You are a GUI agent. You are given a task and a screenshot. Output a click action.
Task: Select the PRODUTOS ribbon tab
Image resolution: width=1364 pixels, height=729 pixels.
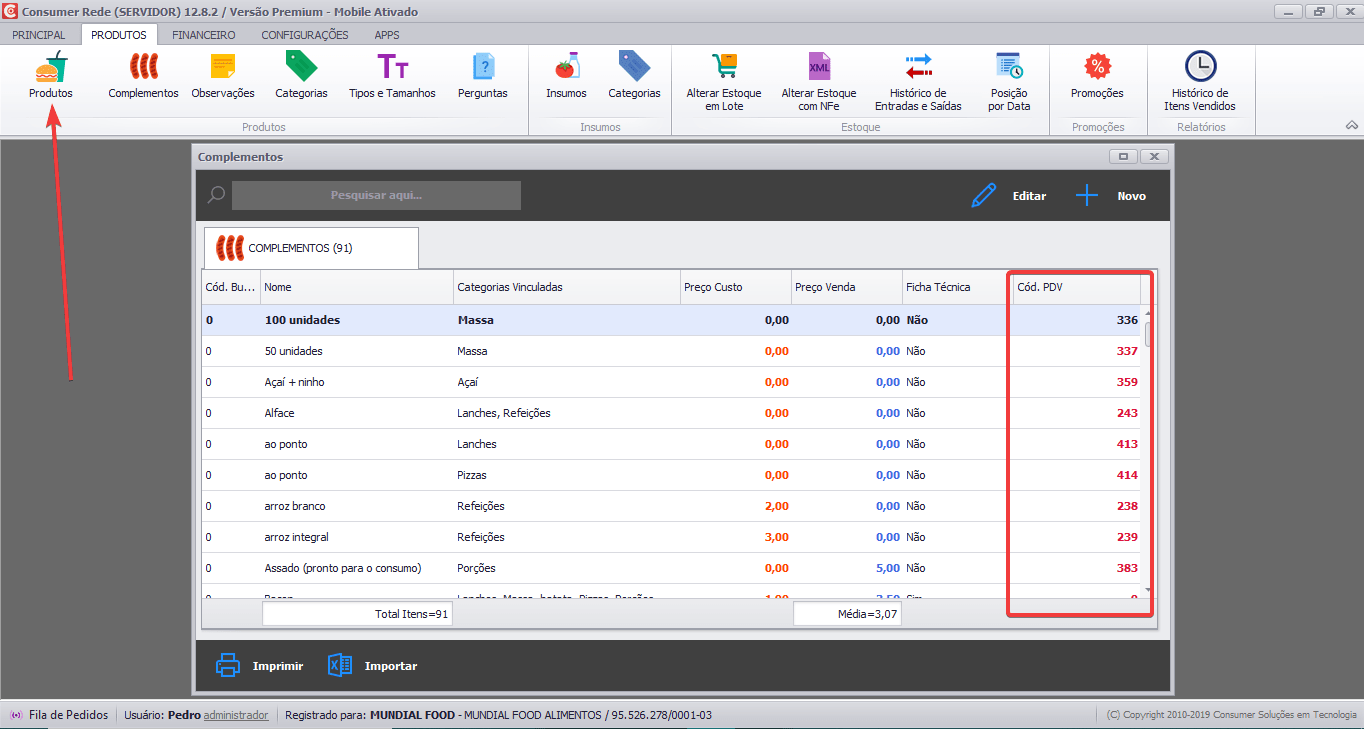click(x=118, y=35)
